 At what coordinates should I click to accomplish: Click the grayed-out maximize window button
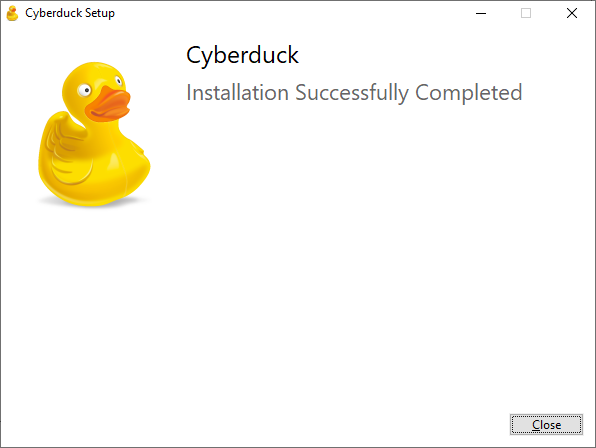click(x=526, y=13)
